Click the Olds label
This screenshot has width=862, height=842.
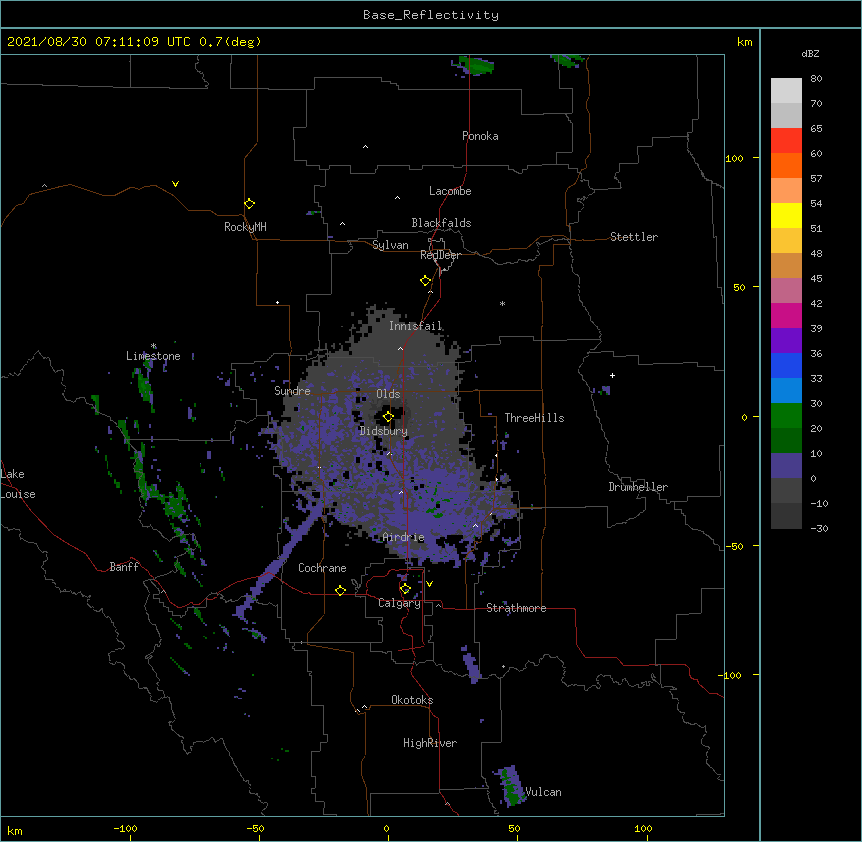[388, 394]
